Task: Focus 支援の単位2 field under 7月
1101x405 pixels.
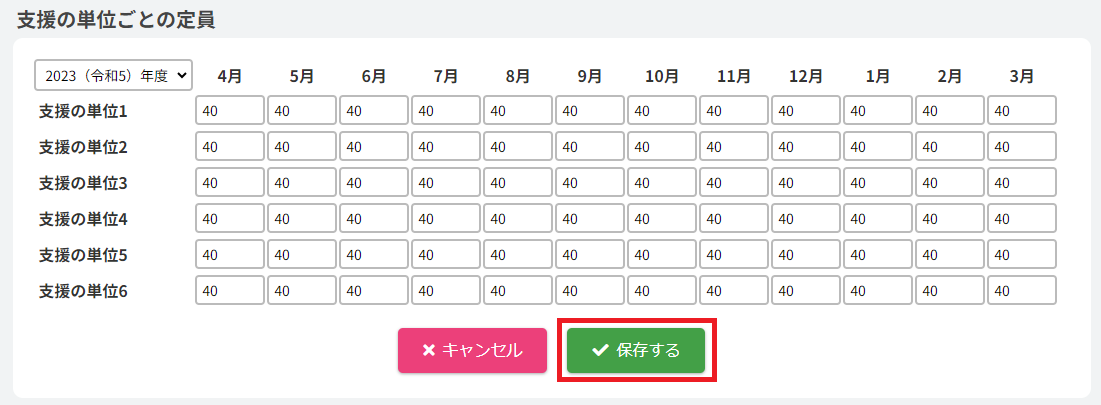Action: (446, 147)
